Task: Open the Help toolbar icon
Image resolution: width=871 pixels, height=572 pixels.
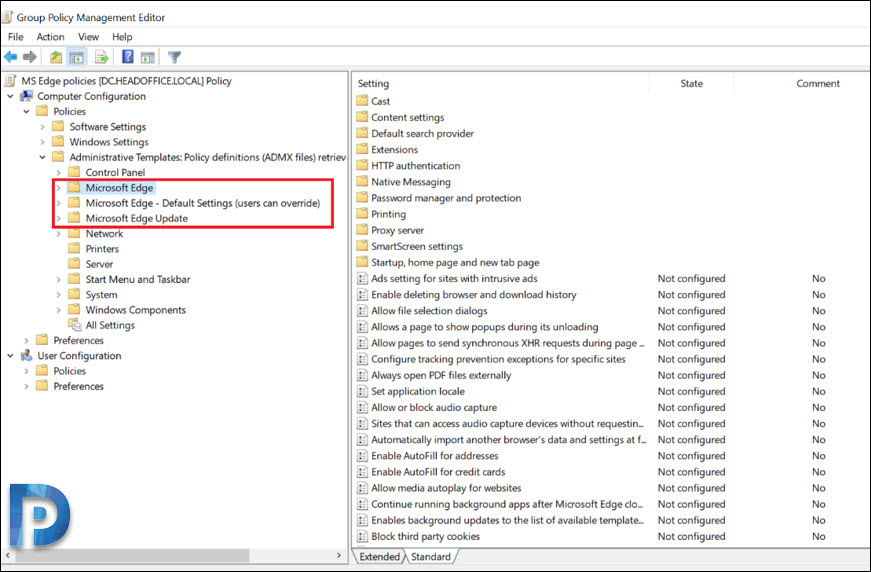Action: [x=128, y=57]
